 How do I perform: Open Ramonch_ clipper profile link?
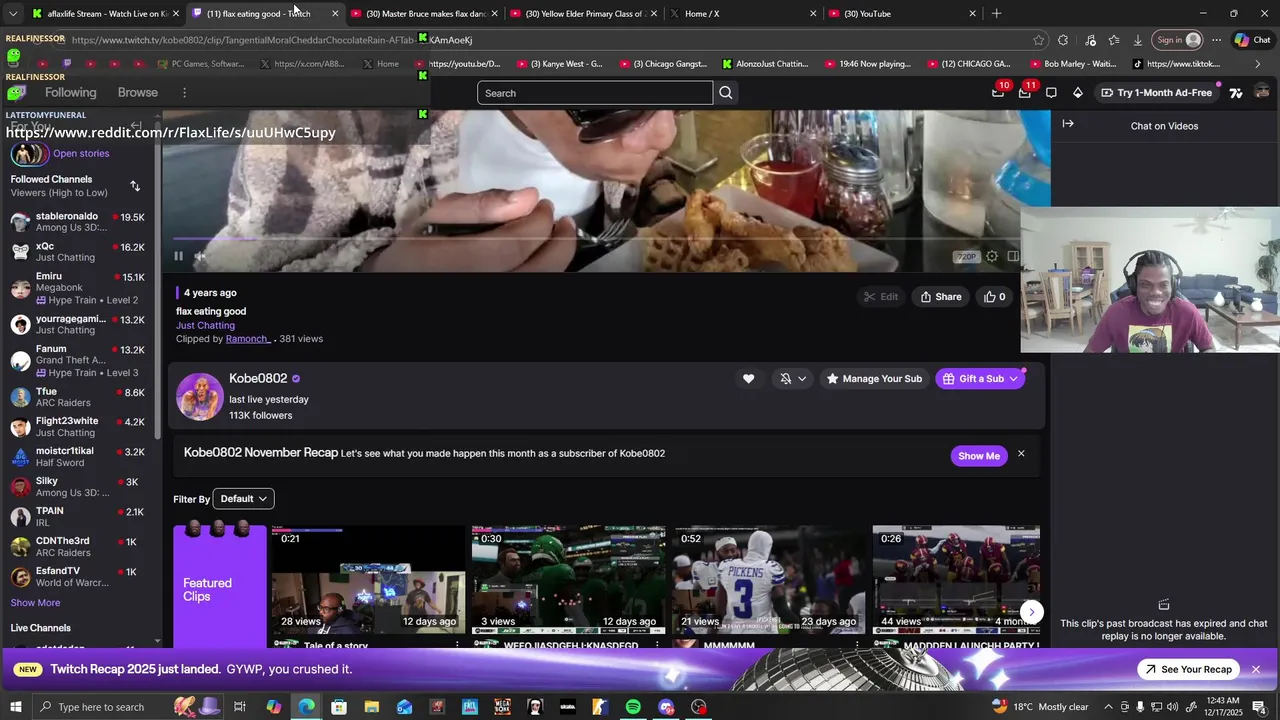coord(248,339)
